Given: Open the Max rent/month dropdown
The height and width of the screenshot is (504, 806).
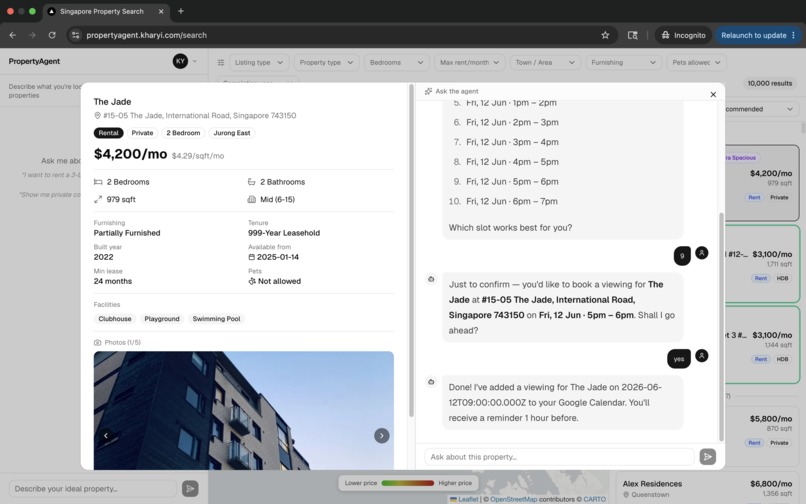Looking at the screenshot, I should pyautogui.click(x=469, y=62).
